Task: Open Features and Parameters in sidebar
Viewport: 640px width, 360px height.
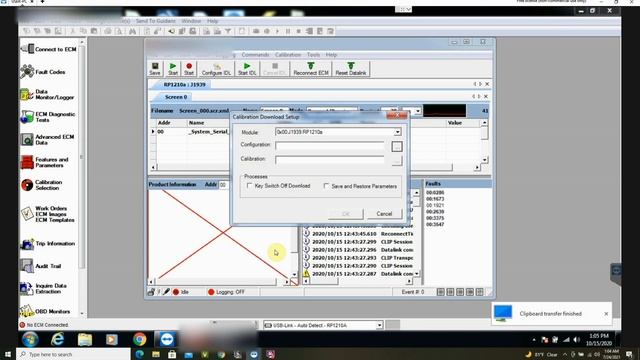Action: (x=44, y=162)
